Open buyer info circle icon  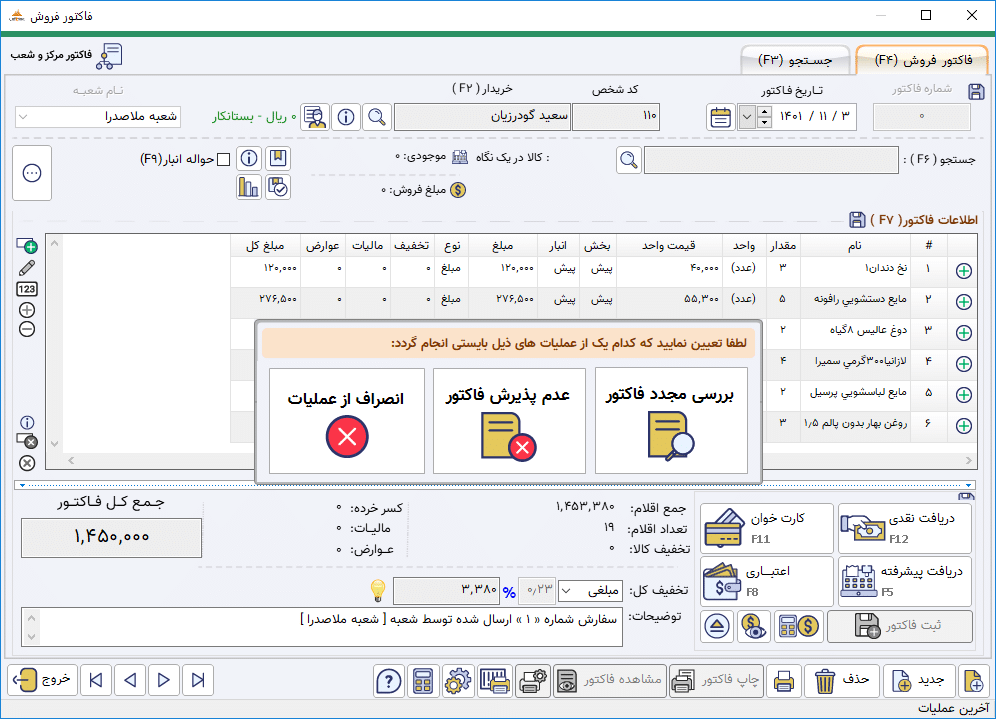coord(346,117)
